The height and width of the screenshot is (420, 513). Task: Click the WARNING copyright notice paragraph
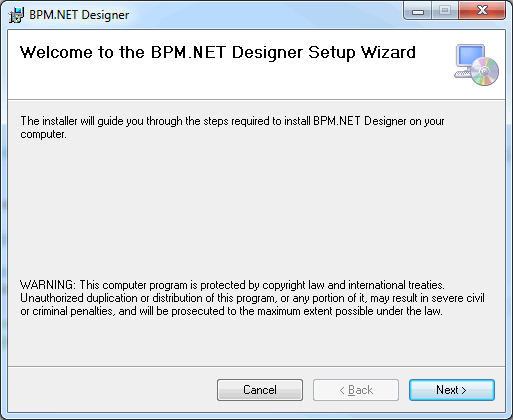pos(252,298)
